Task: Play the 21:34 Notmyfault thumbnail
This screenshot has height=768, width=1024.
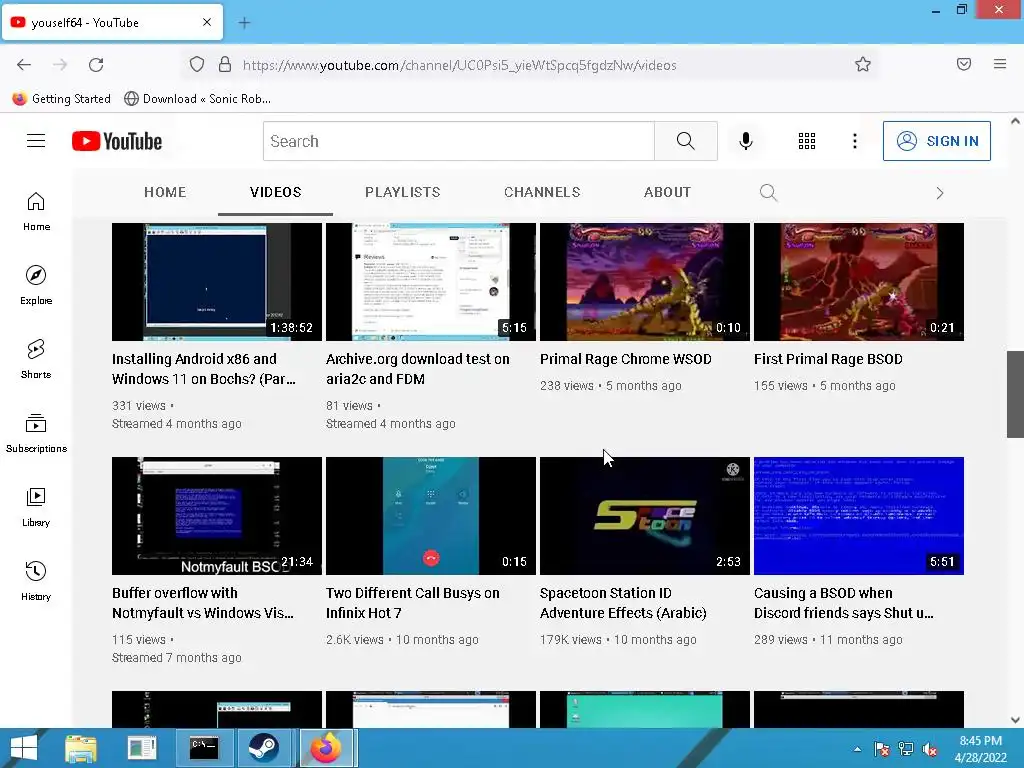Action: point(217,516)
